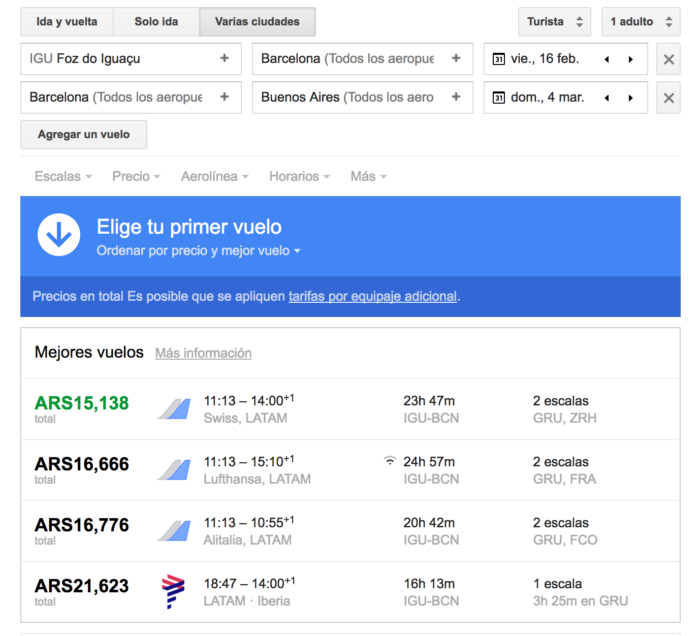
Task: Click plus icon next to Foz do Iguaçu
Action: (x=225, y=59)
